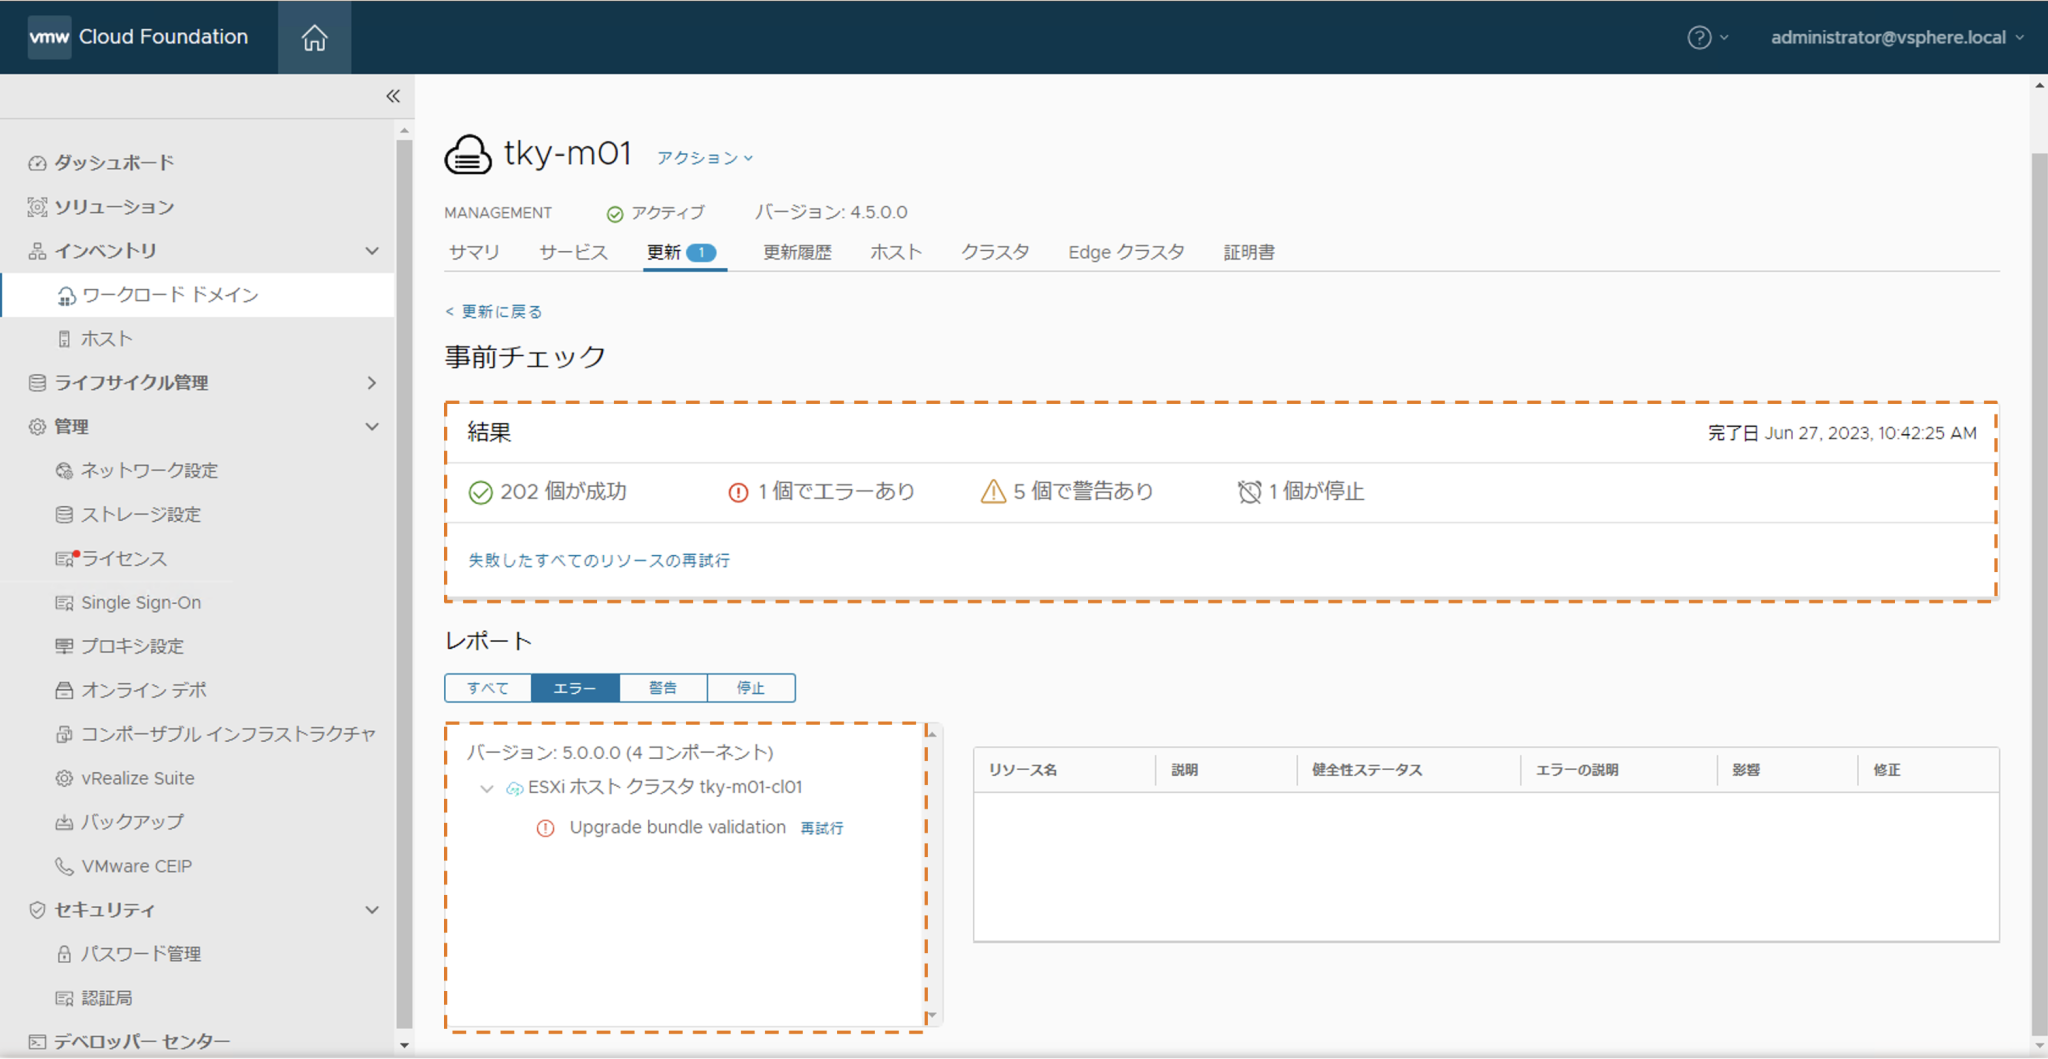Select the 警告 report filter
Viewport: 2048px width, 1059px height.
pyautogui.click(x=663, y=688)
